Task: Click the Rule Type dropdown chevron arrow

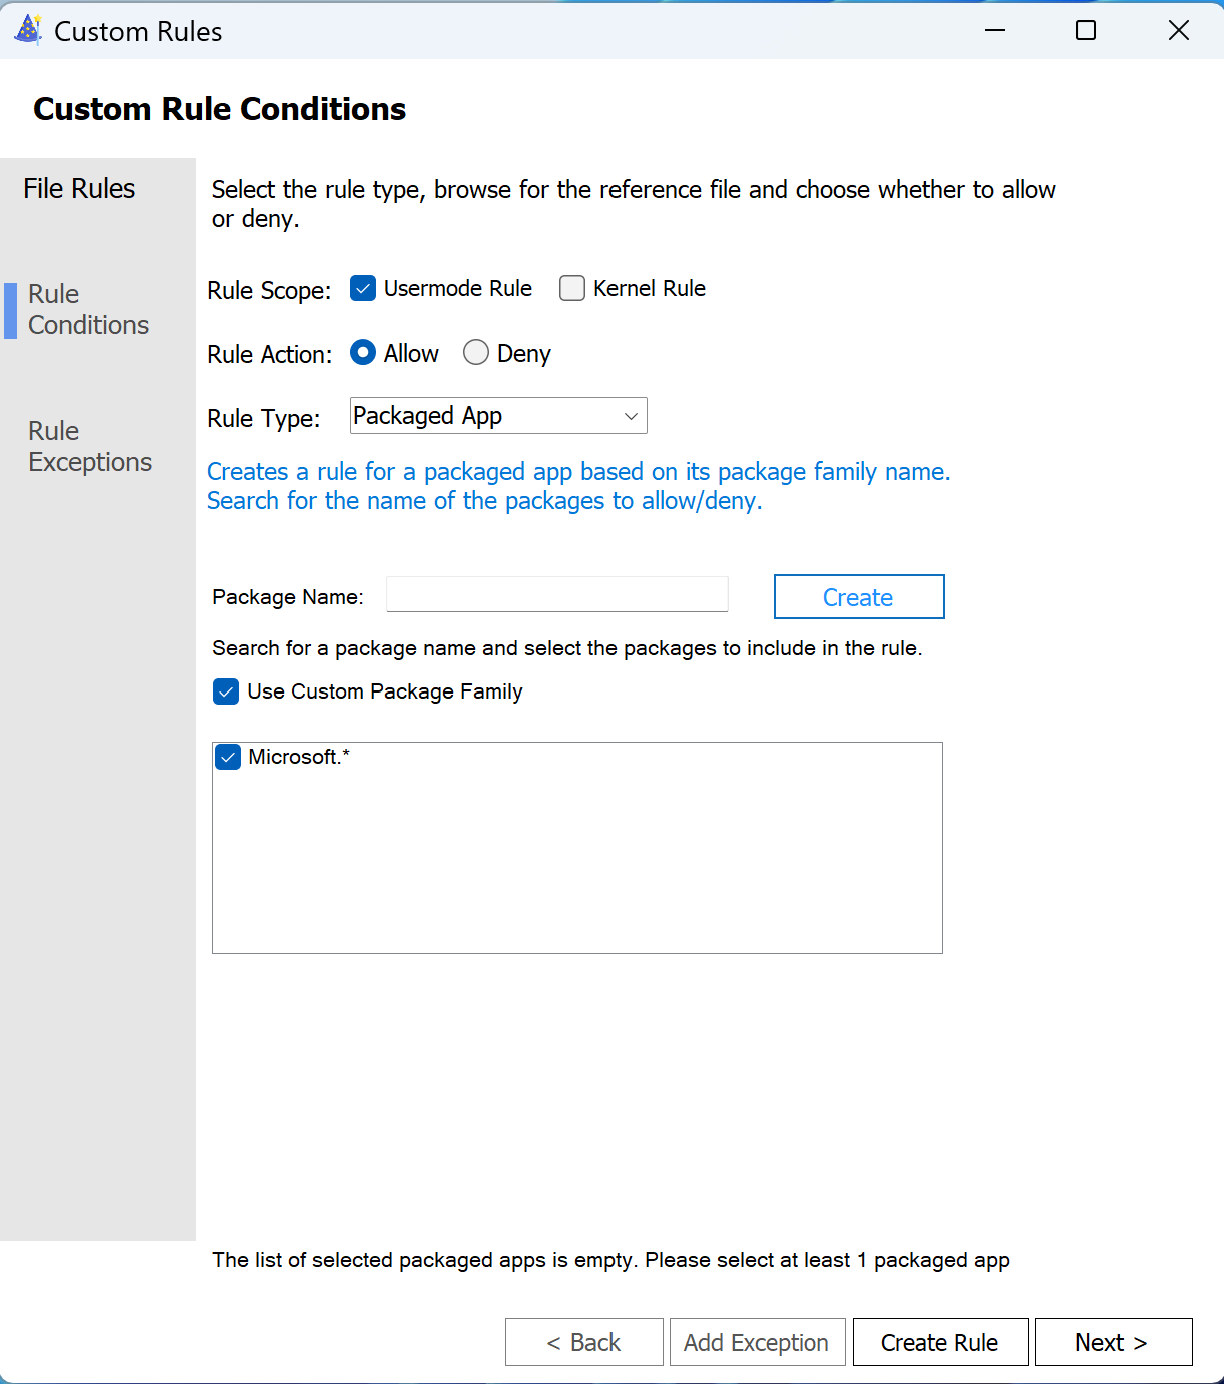Action: [x=631, y=416]
